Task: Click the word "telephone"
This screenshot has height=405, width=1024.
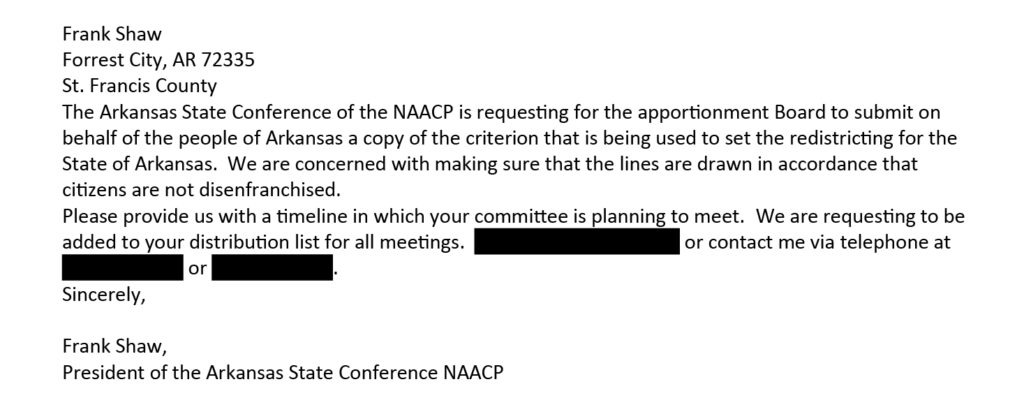Action: tap(882, 243)
